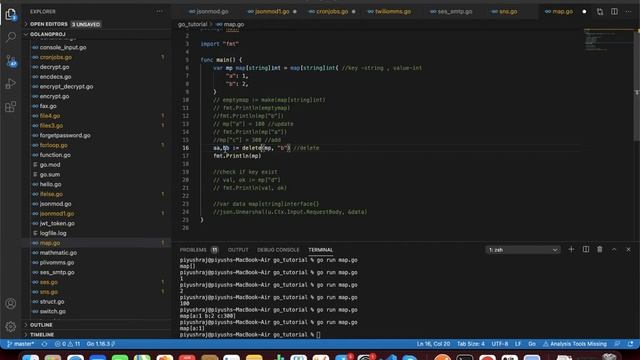Image resolution: width=640 pixels, height=360 pixels.
Task: Change Tab Size: 4 indentation setting
Action: point(471,344)
